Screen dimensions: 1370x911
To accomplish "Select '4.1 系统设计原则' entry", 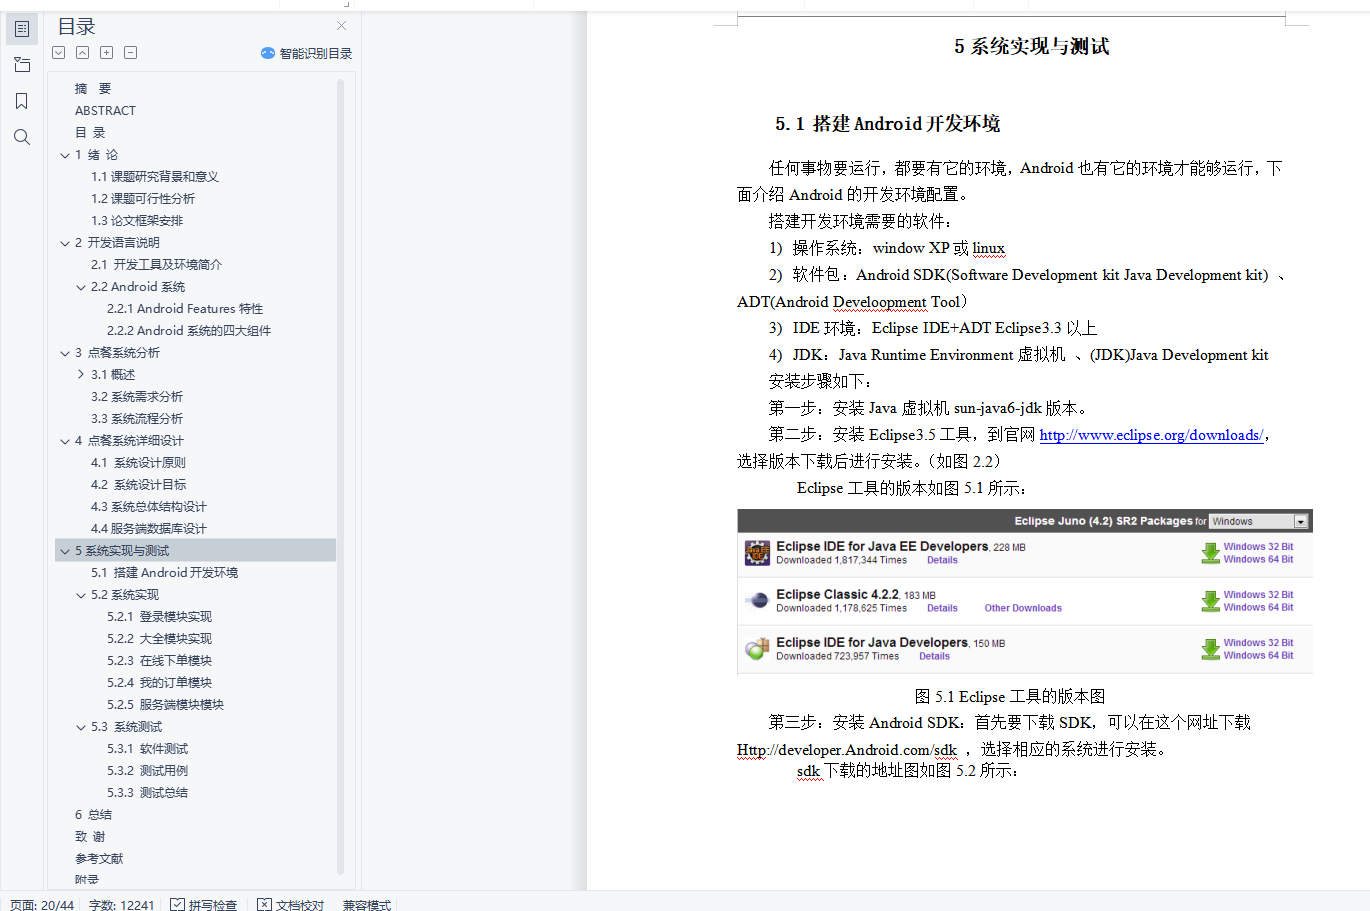I will pos(138,463).
